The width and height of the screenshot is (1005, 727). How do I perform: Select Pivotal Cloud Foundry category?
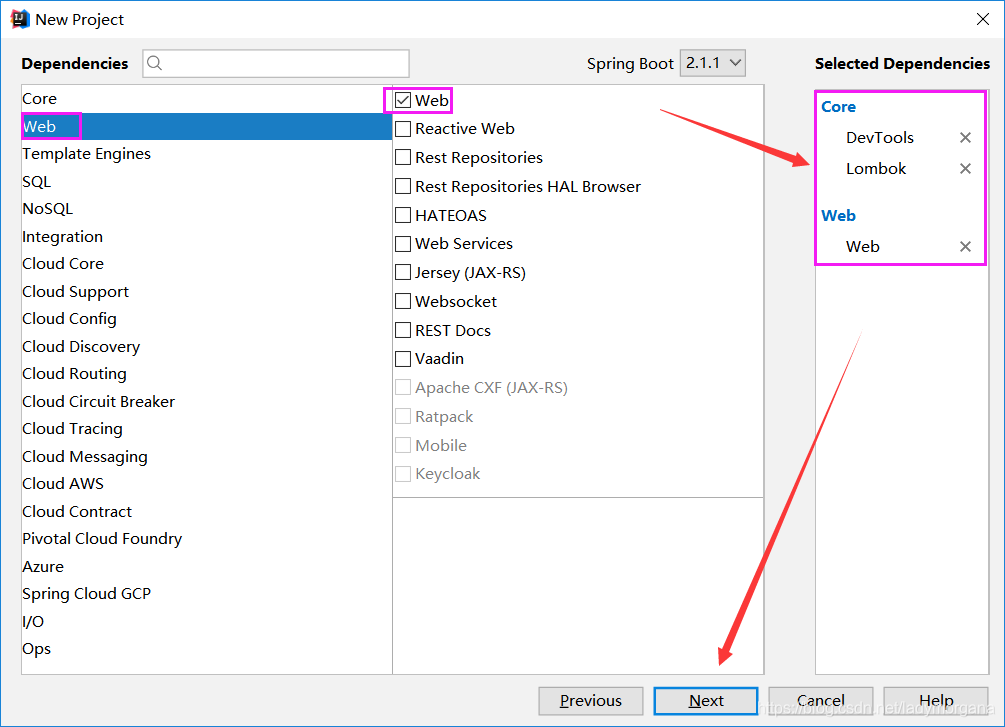click(206, 539)
